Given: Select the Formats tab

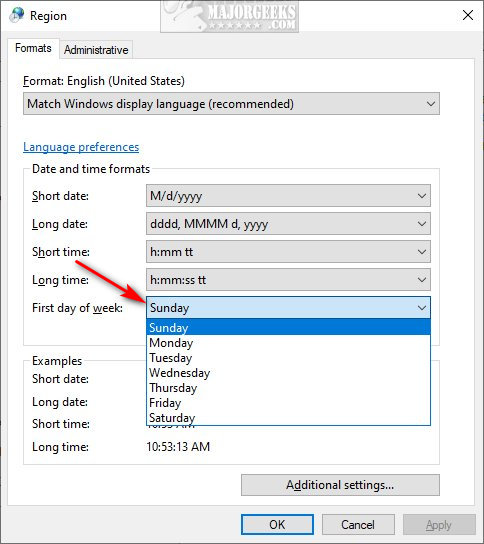Looking at the screenshot, I should pyautogui.click(x=33, y=48).
